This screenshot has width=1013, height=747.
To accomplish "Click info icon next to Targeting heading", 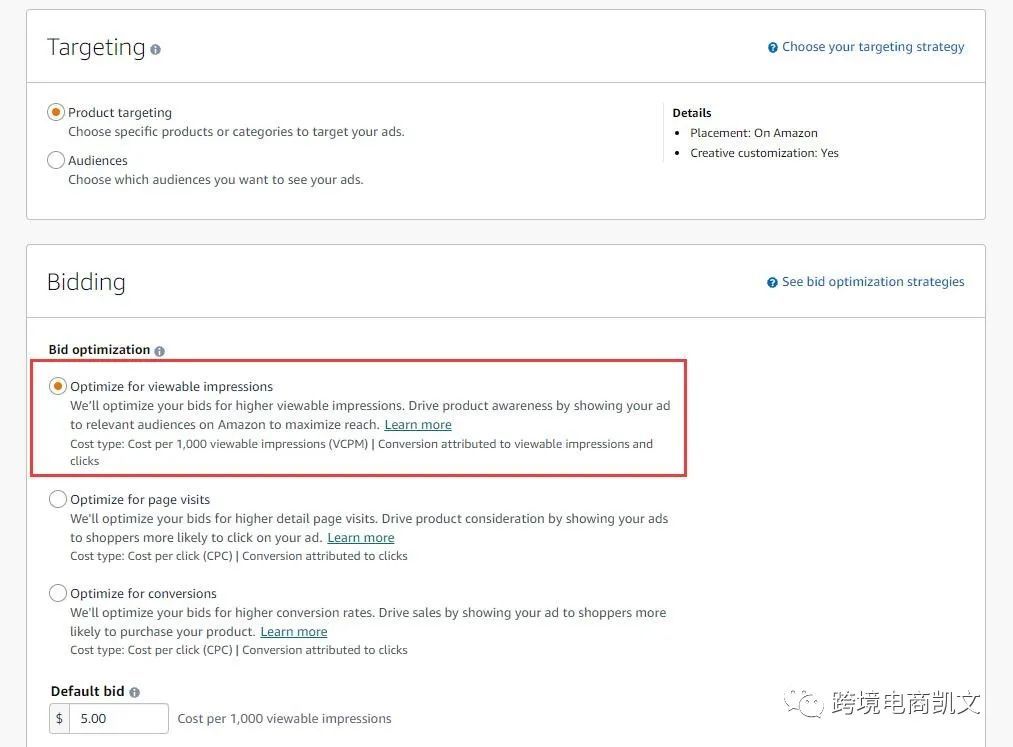I will click(156, 49).
